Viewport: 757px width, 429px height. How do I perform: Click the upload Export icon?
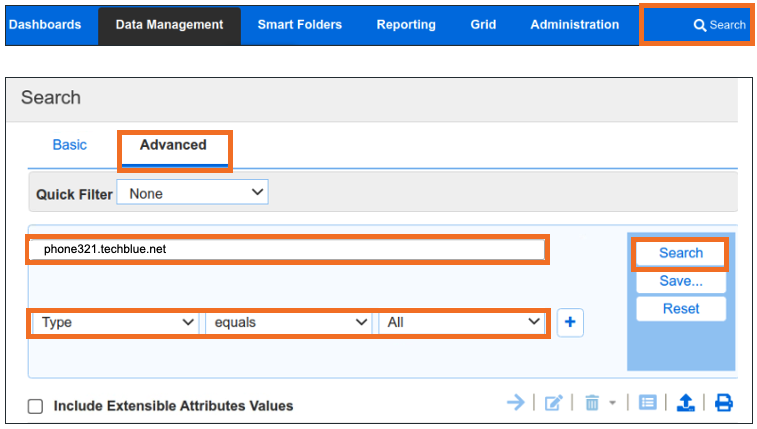[686, 402]
